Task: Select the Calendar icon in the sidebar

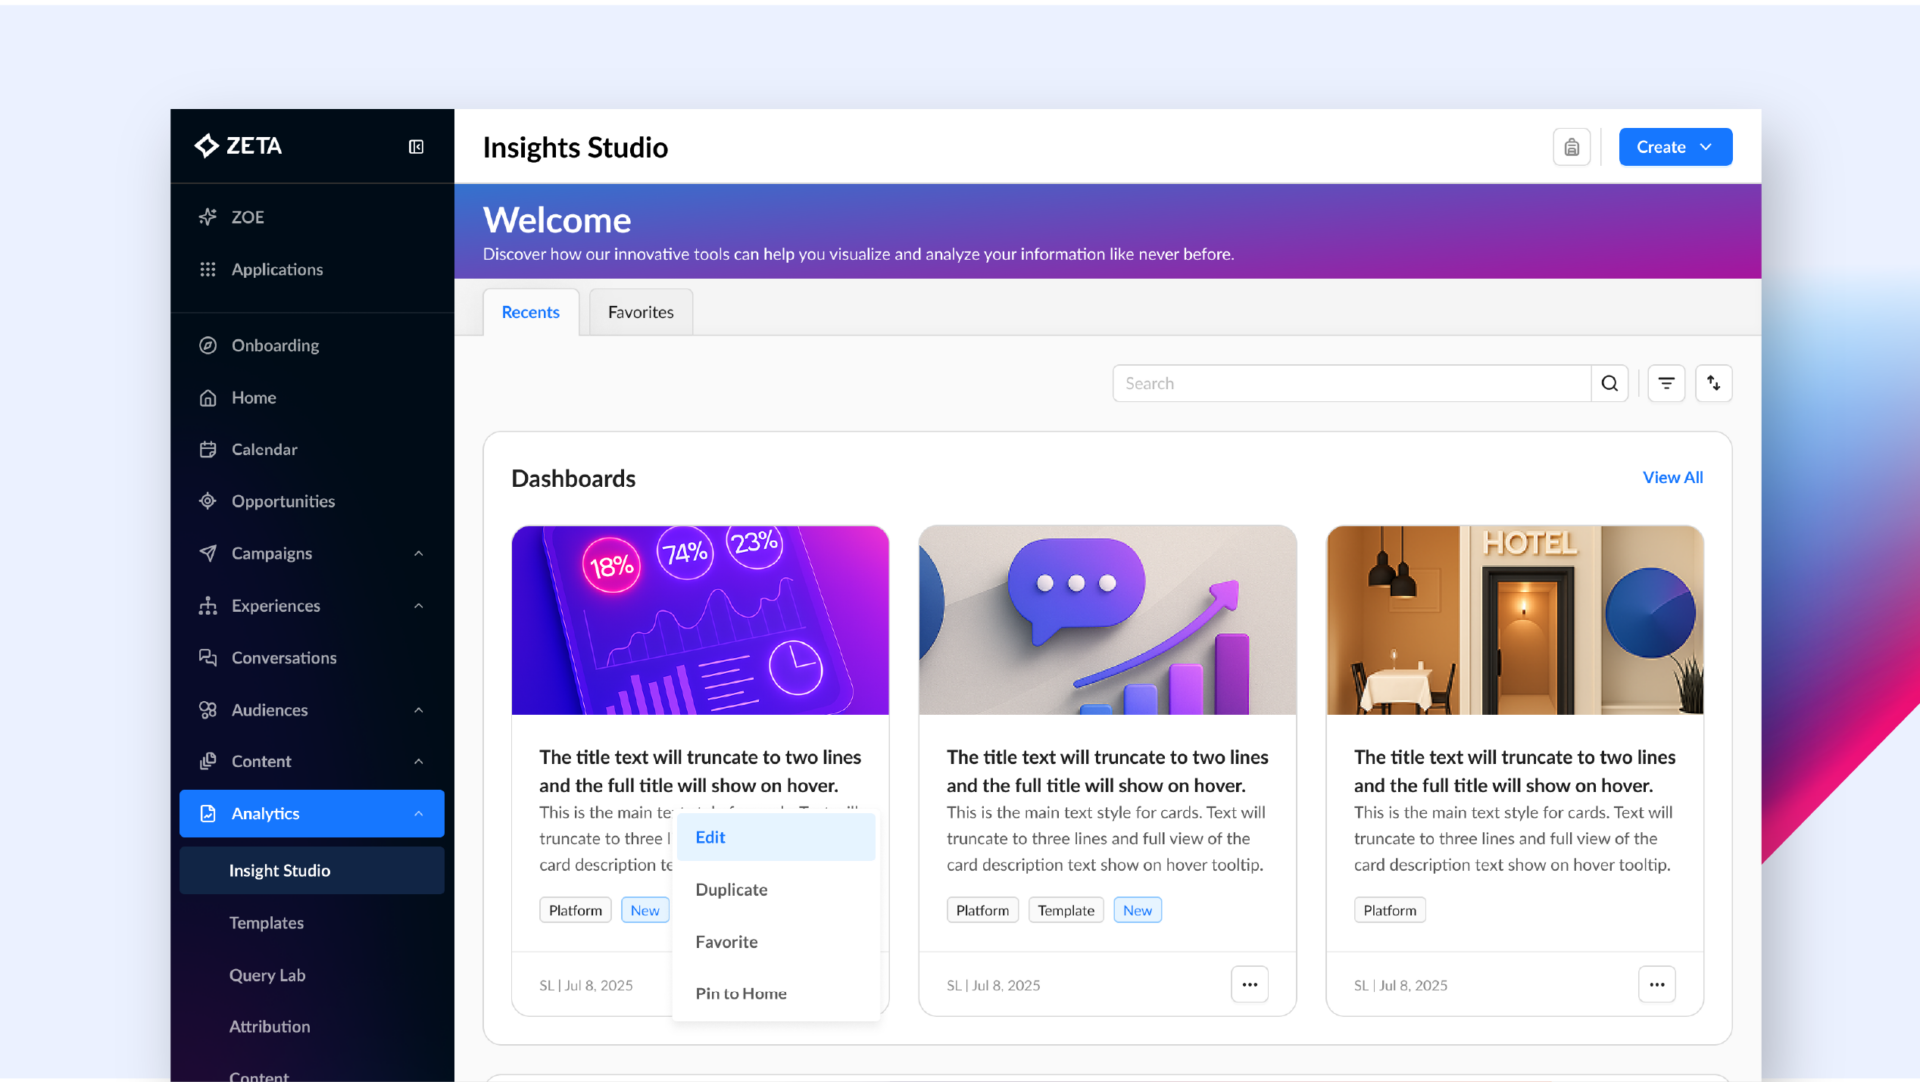Action: pyautogui.click(x=207, y=449)
